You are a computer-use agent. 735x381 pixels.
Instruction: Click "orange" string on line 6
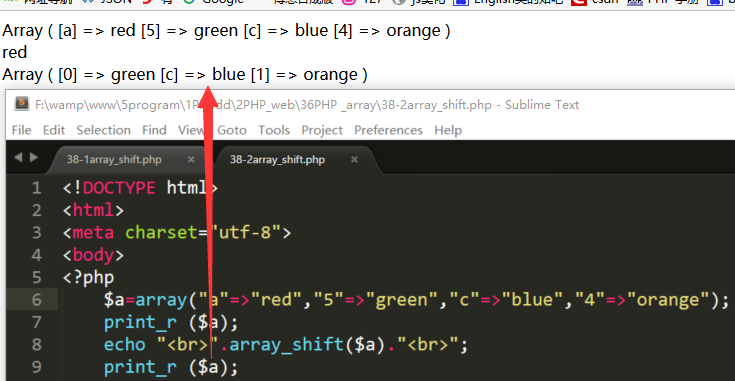tap(668, 300)
